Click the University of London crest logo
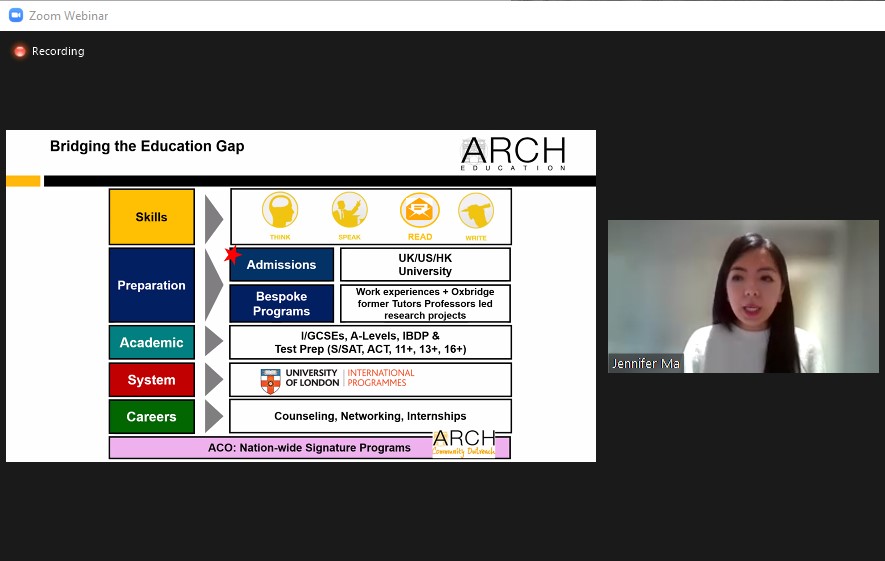Image resolution: width=885 pixels, height=561 pixels. click(x=270, y=381)
